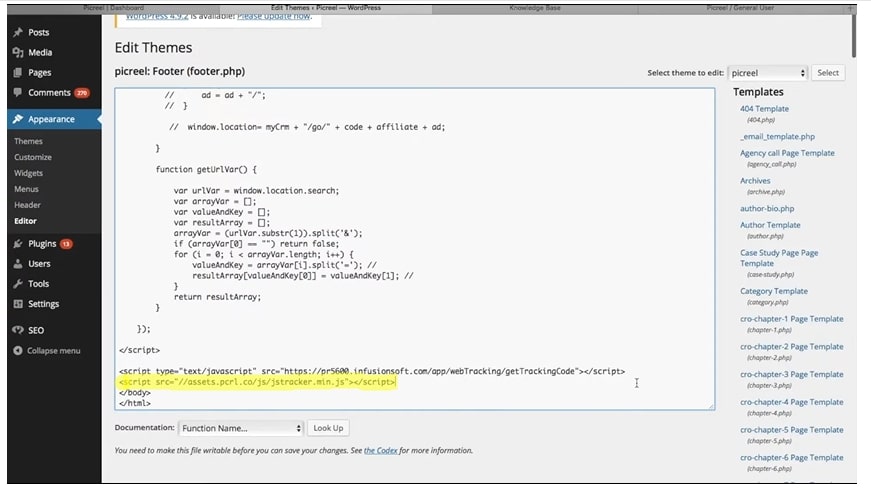Viewport: 871px width, 495px height.
Task: Go to Header submenu item
Action: 27,205
